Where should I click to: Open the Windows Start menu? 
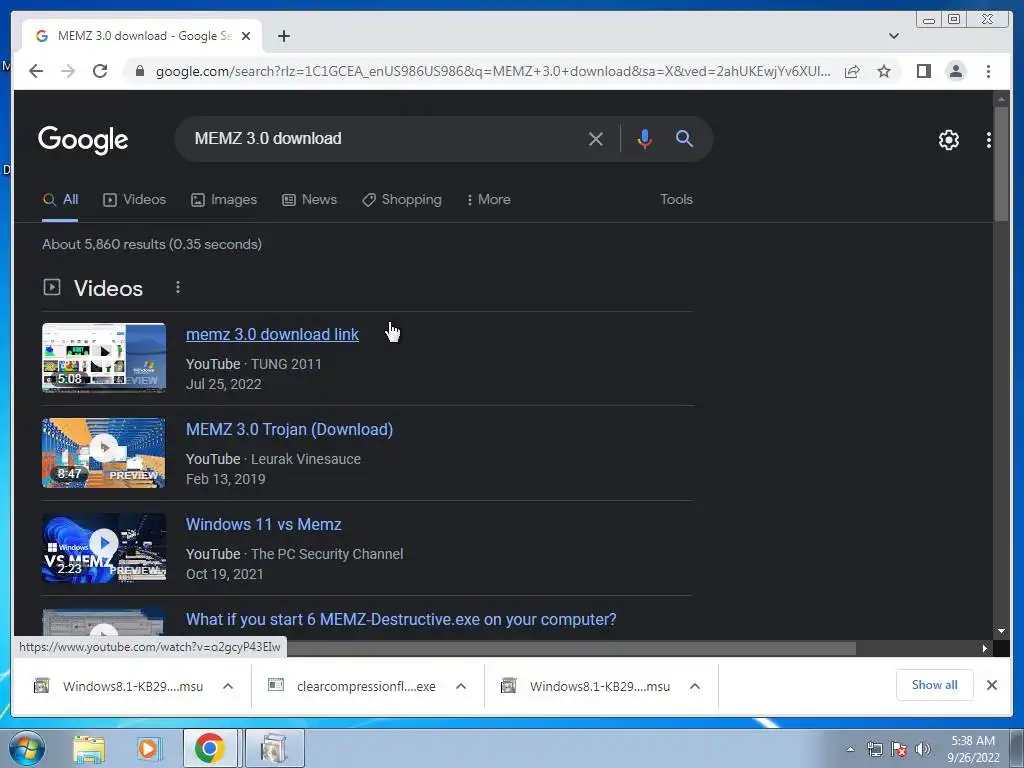[x=27, y=748]
